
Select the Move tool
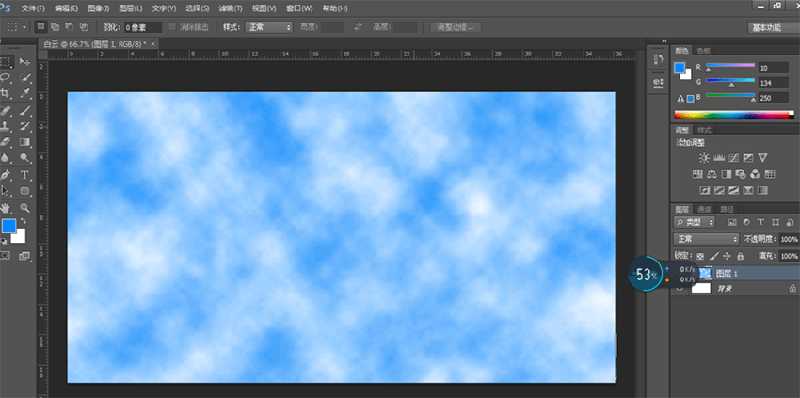pyautogui.click(x=24, y=62)
